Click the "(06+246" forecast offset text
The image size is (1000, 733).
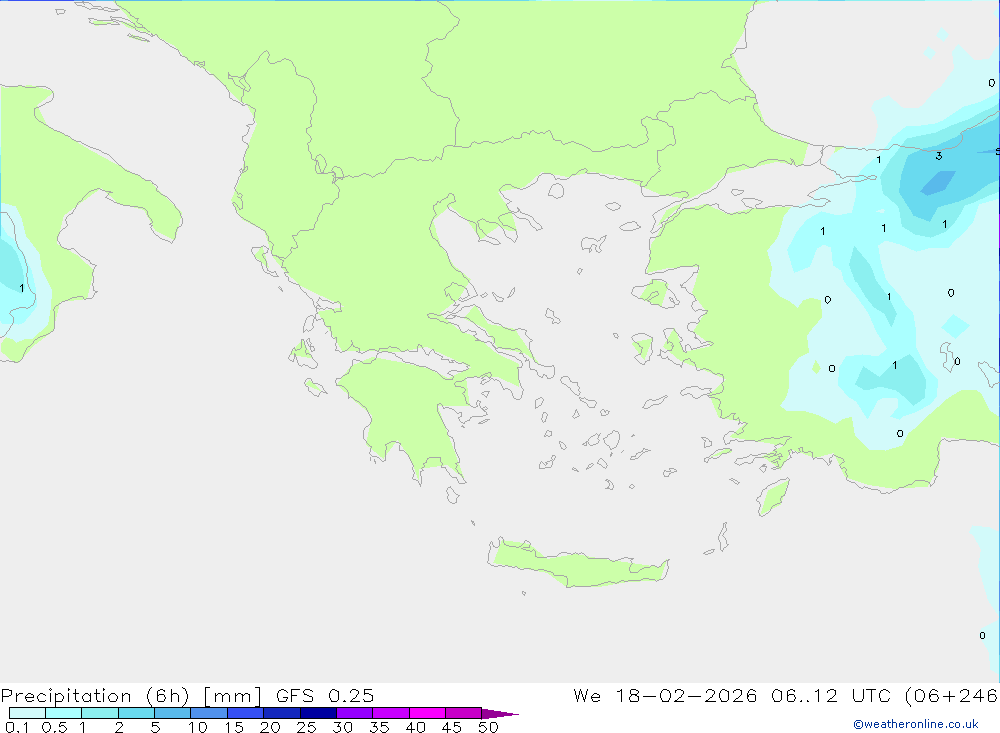pos(952,695)
